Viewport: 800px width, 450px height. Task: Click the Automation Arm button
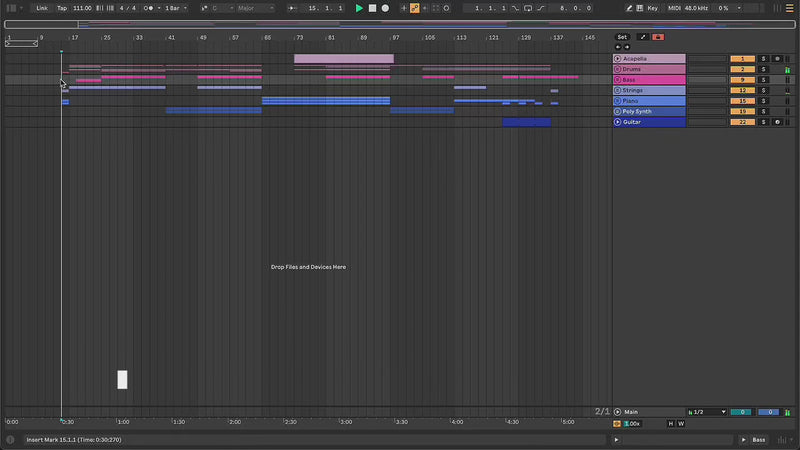415,8
